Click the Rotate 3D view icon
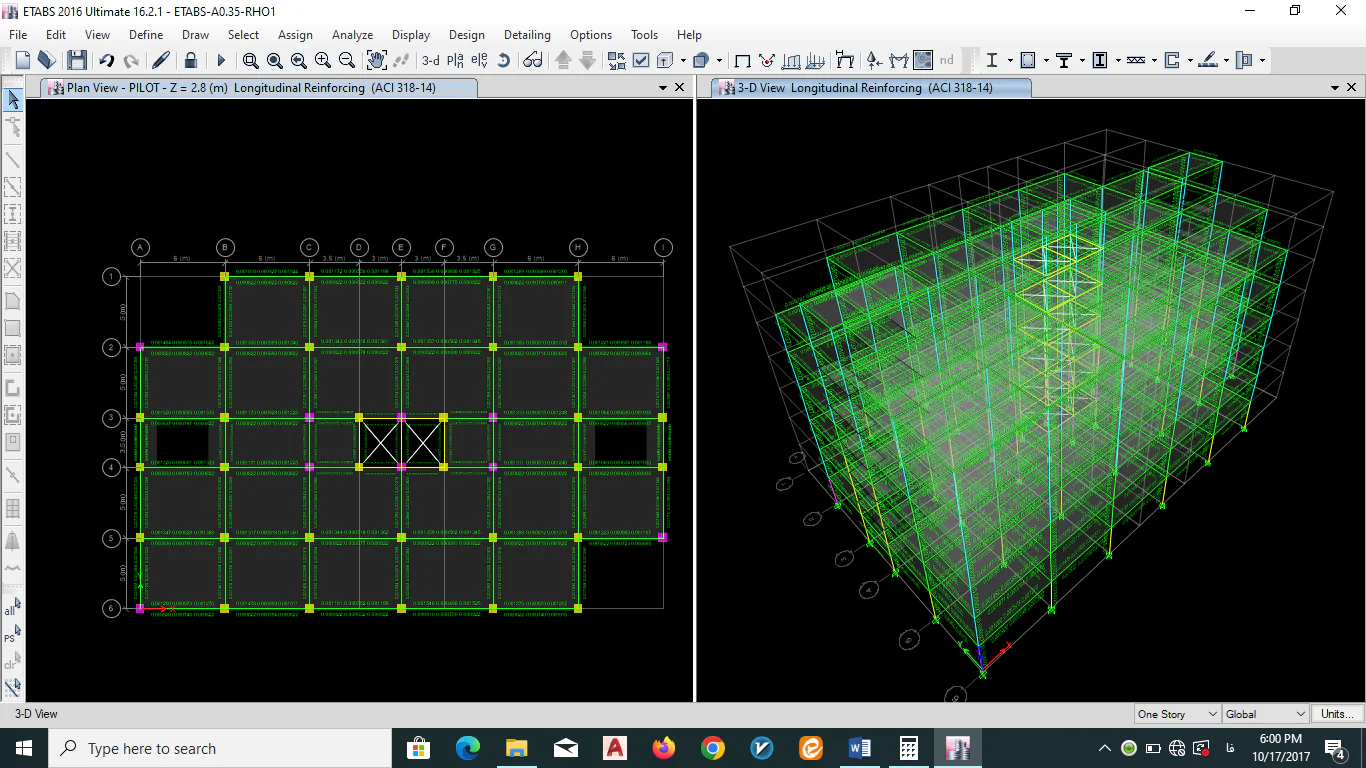The image size is (1366, 768). [504, 61]
